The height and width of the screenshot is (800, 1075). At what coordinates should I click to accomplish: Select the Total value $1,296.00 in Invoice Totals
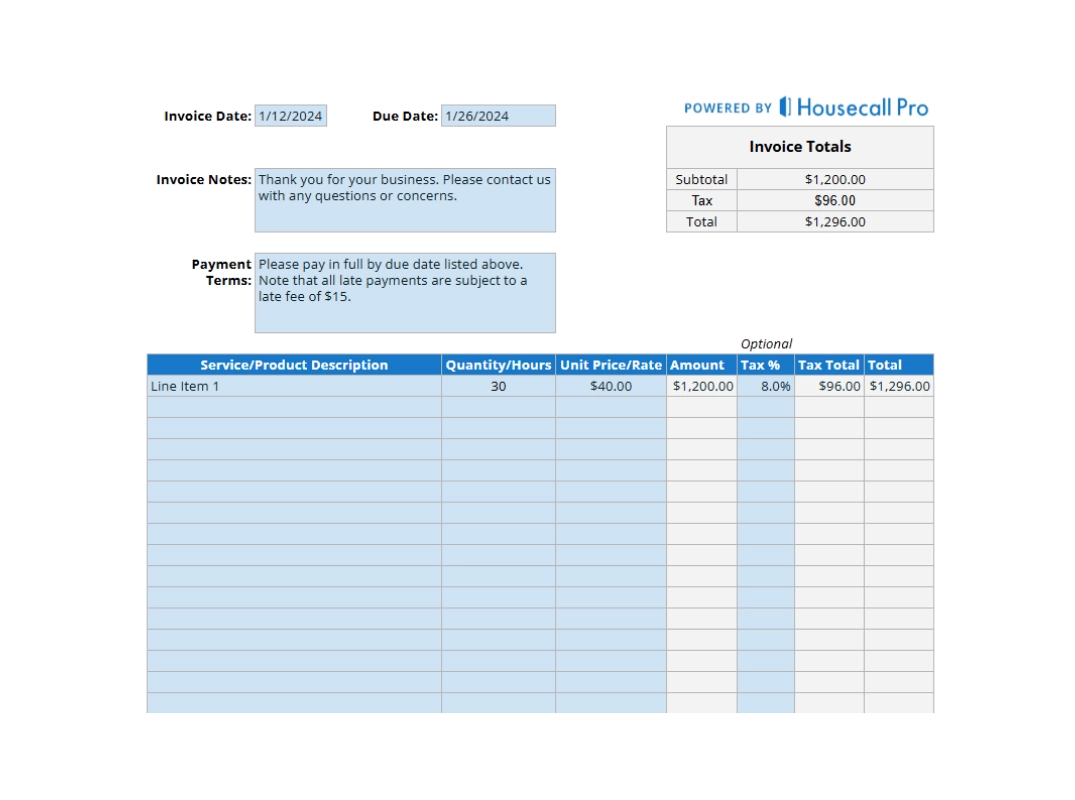click(x=834, y=221)
